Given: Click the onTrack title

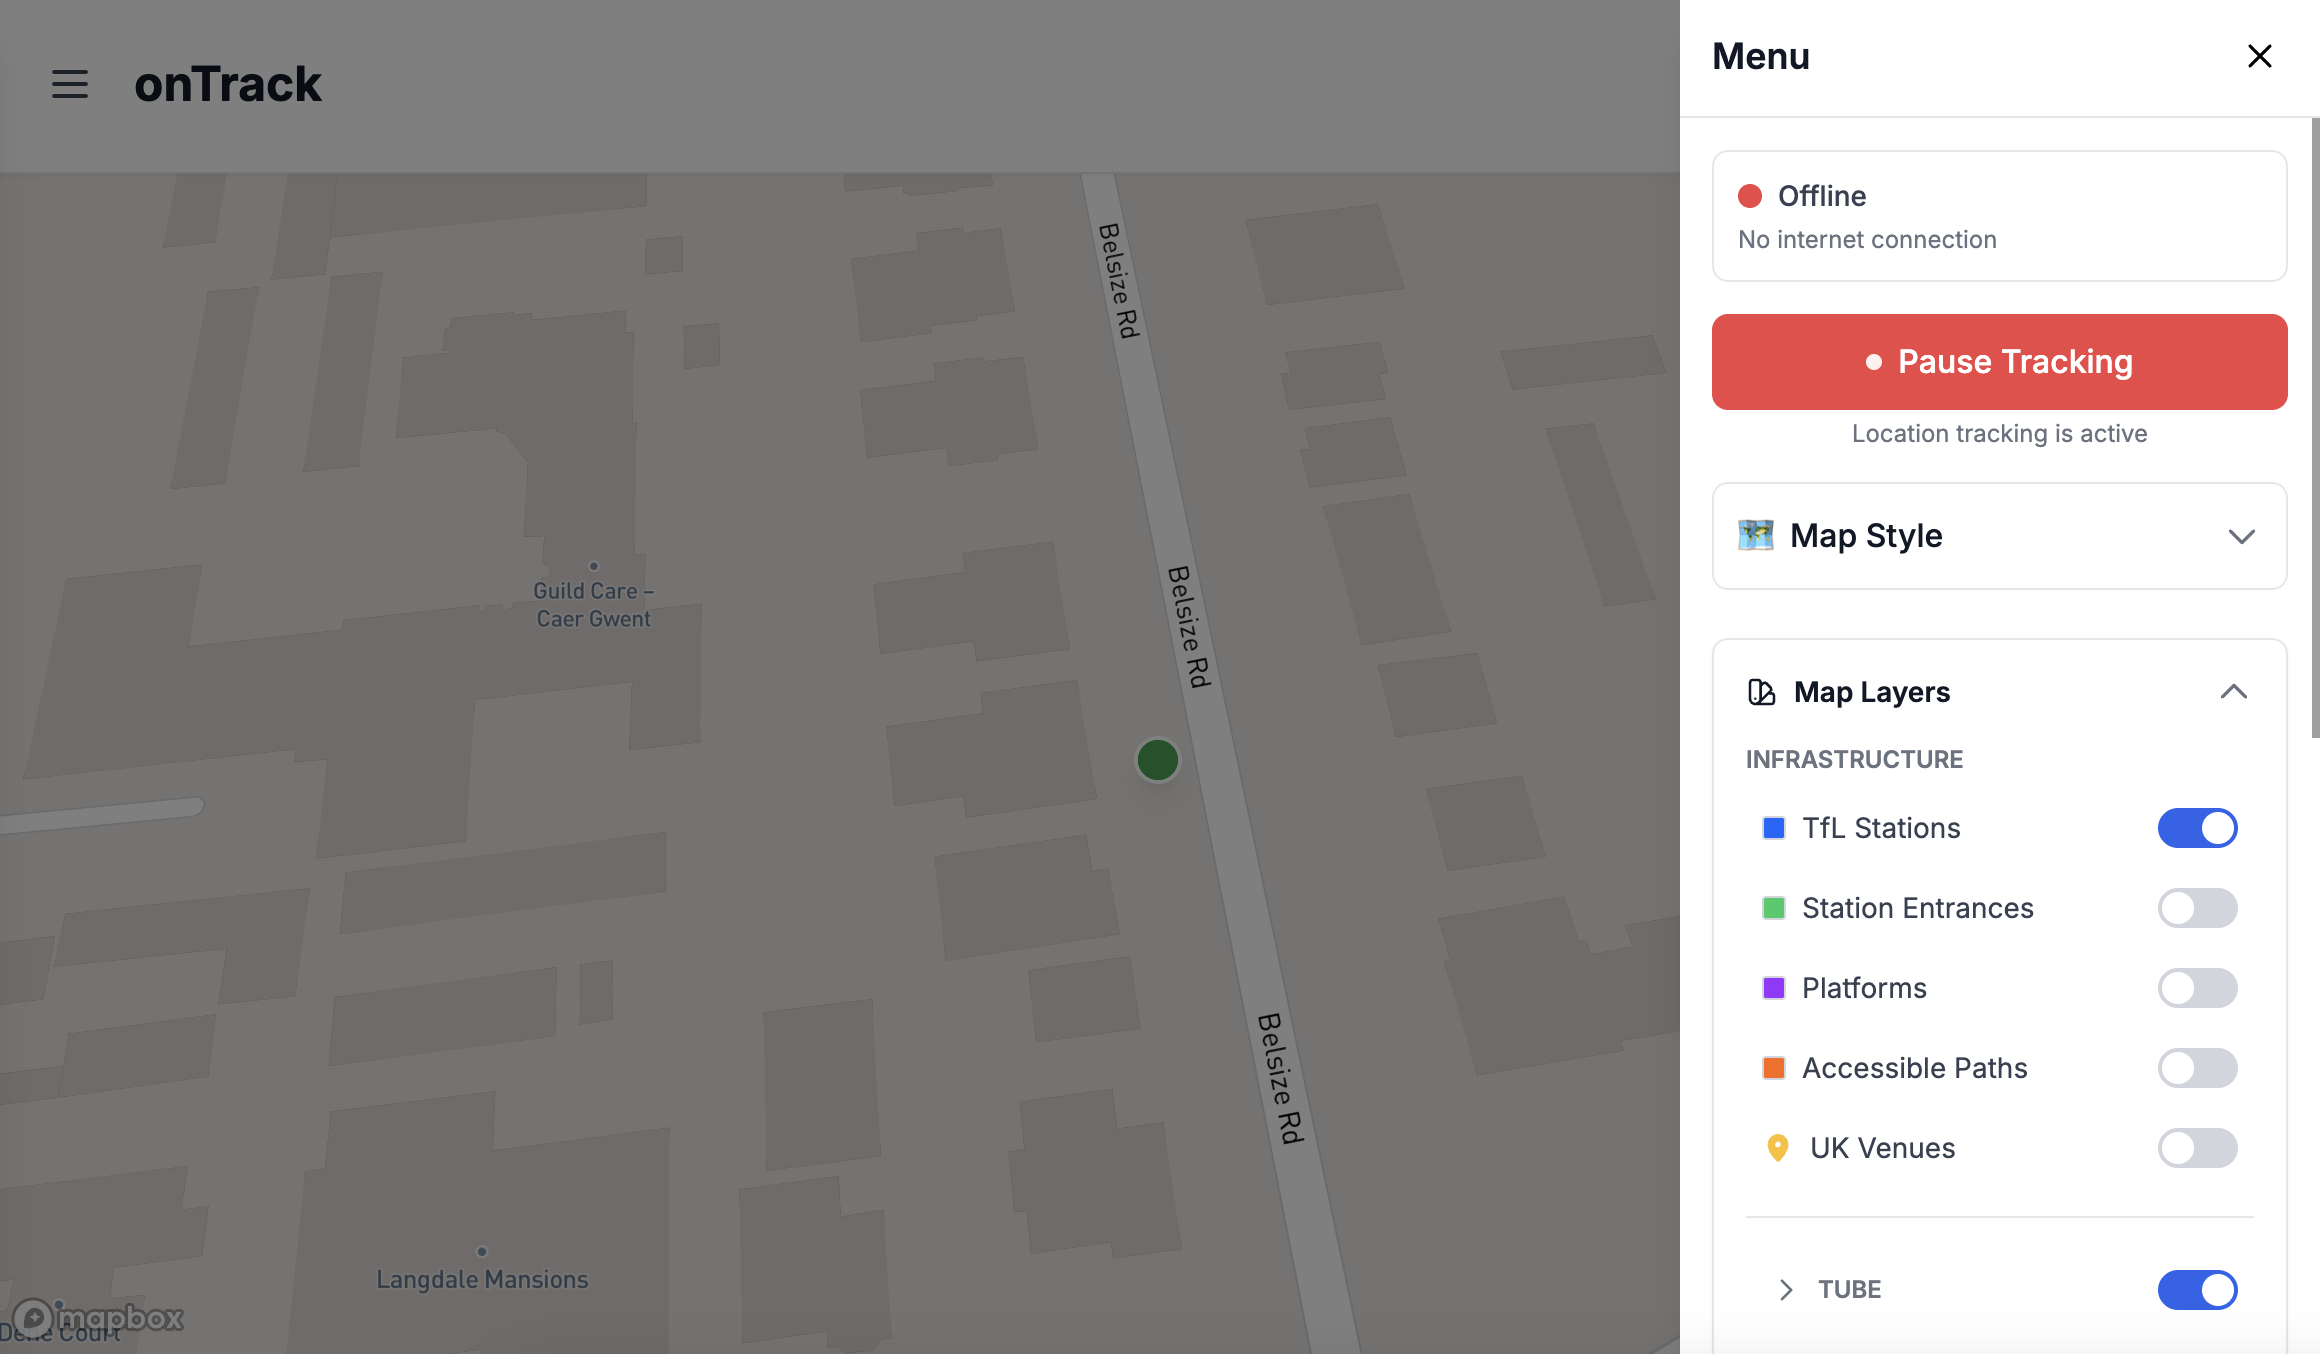Looking at the screenshot, I should coord(228,84).
